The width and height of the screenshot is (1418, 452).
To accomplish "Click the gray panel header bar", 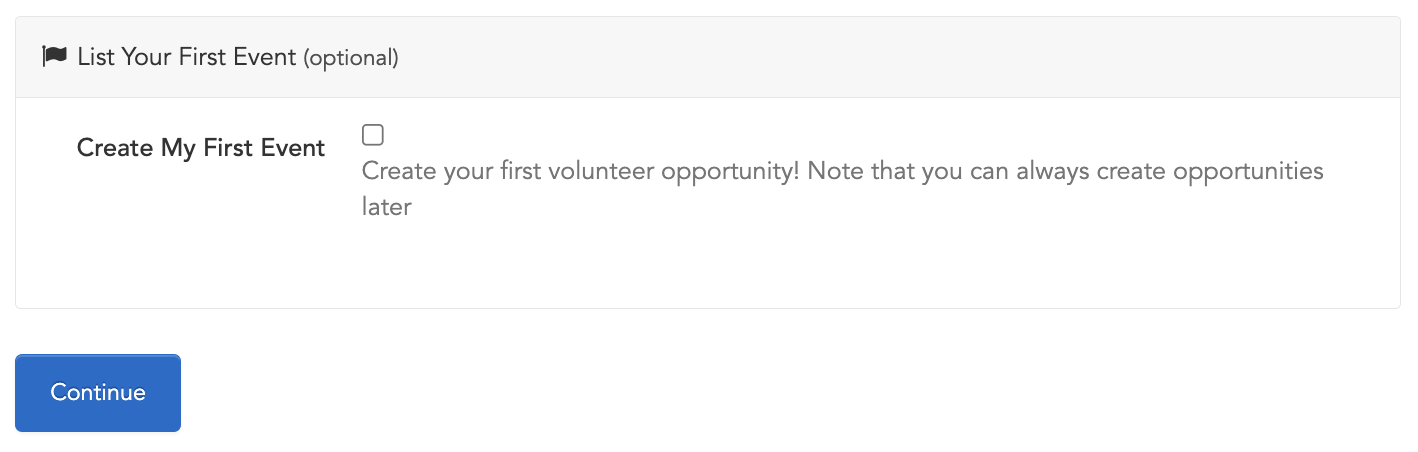I will coord(708,57).
